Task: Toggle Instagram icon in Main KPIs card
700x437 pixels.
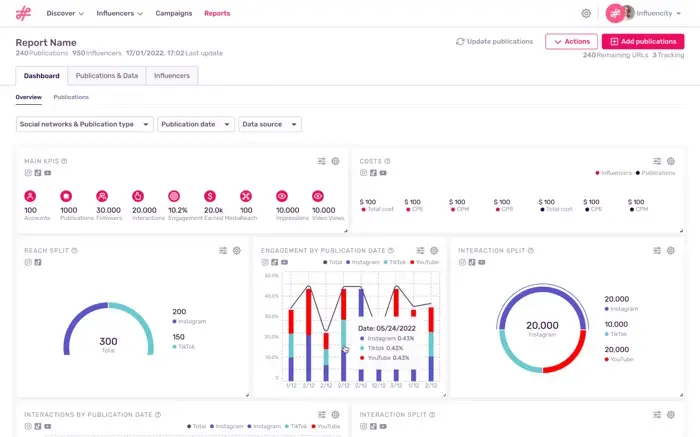Action: coord(28,173)
